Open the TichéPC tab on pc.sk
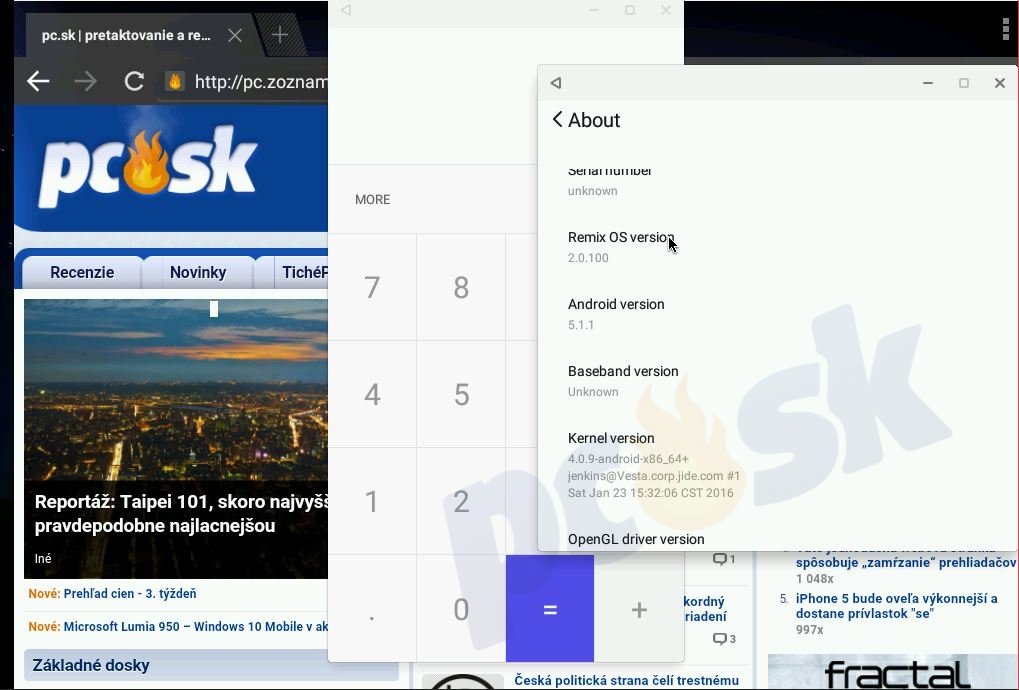The image size is (1019, 690). tap(304, 272)
